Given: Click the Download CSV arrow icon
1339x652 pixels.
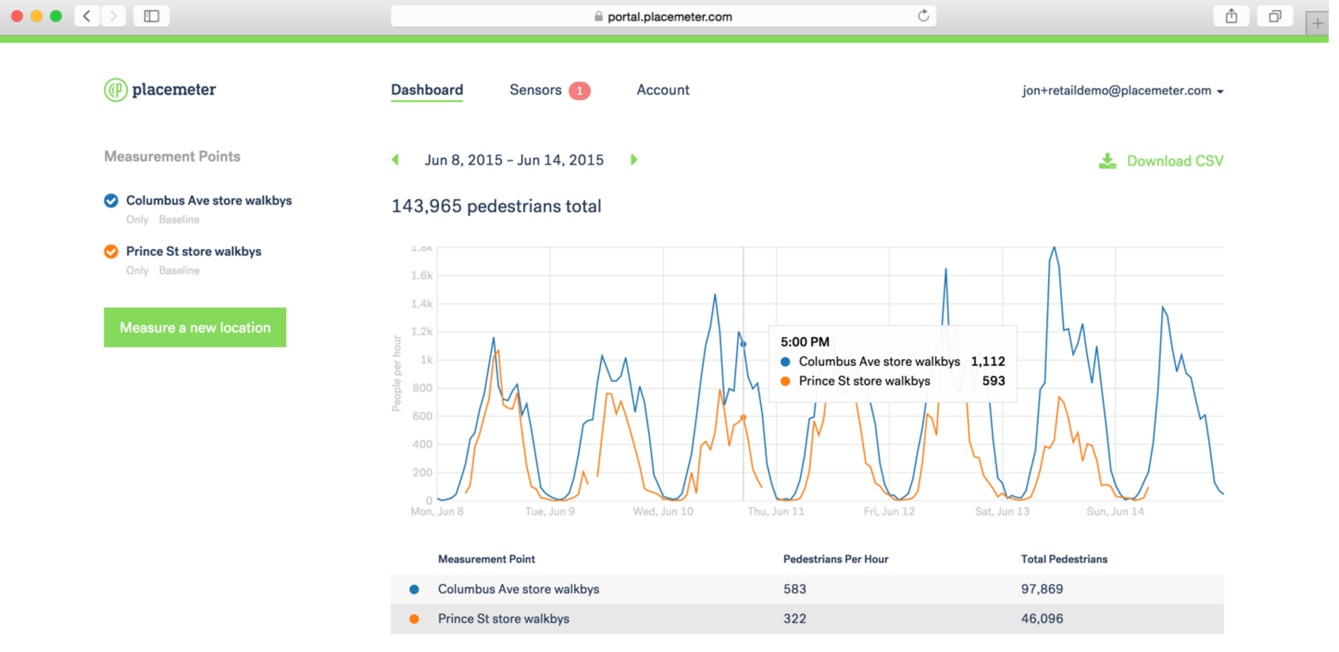Looking at the screenshot, I should 1107,161.
